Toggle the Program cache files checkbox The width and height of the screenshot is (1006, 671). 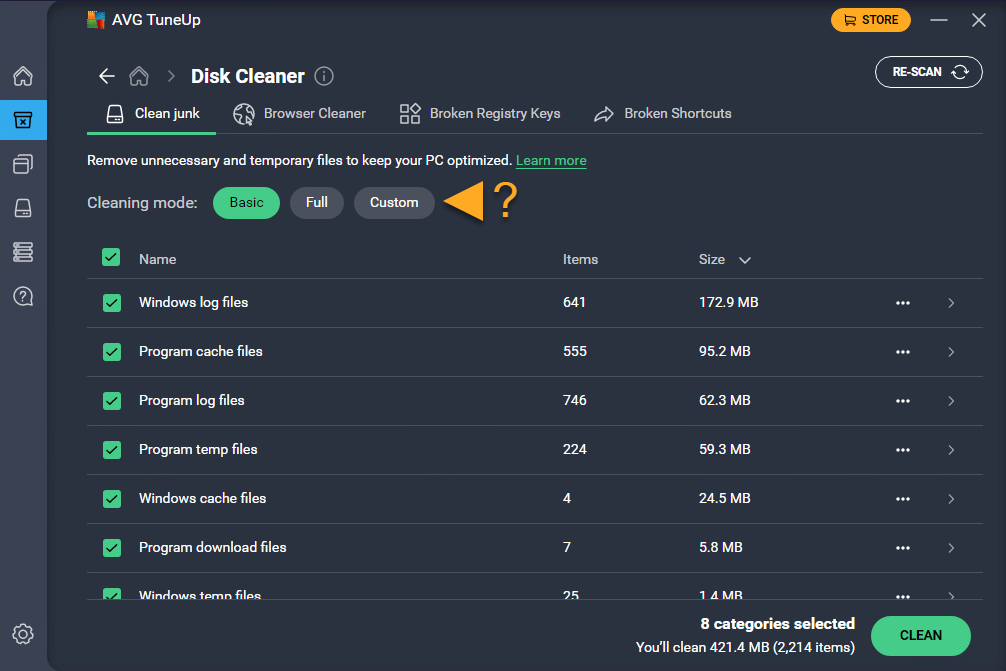coord(112,352)
